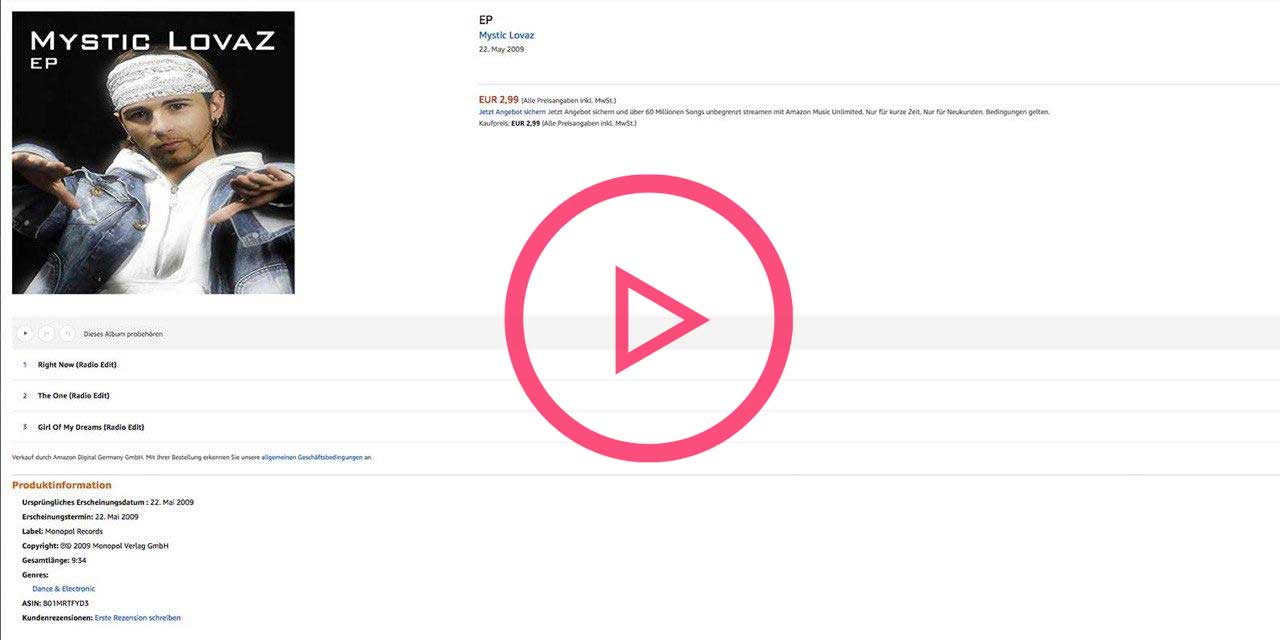Select track 'The One (Radio Edit)'

[73, 396]
